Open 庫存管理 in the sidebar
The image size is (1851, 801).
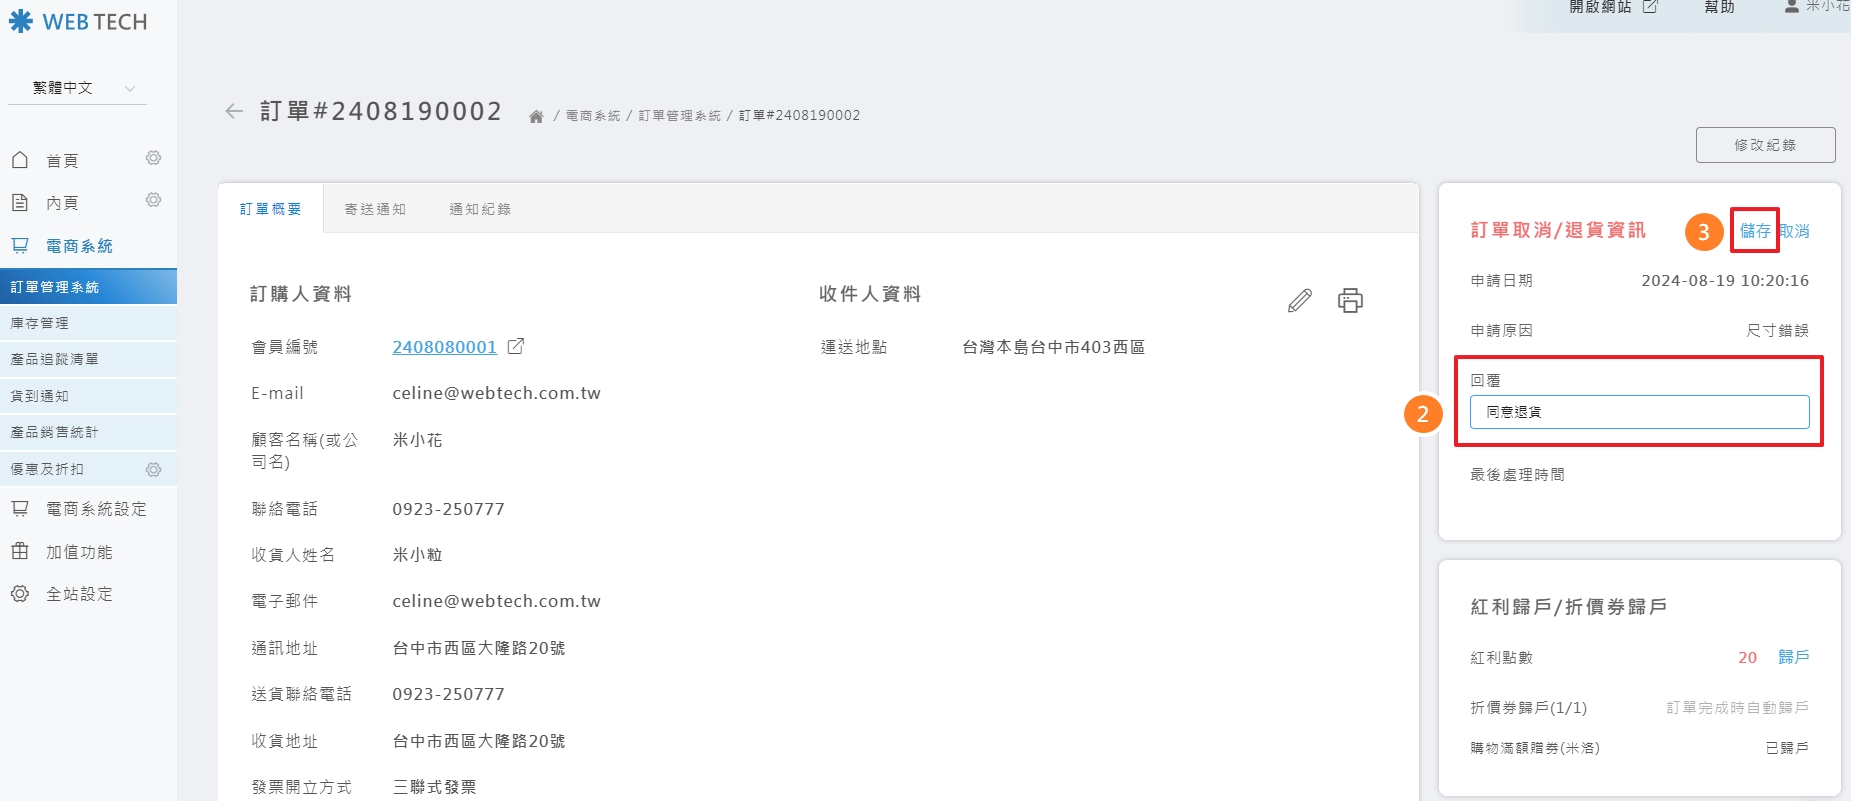(x=40, y=323)
